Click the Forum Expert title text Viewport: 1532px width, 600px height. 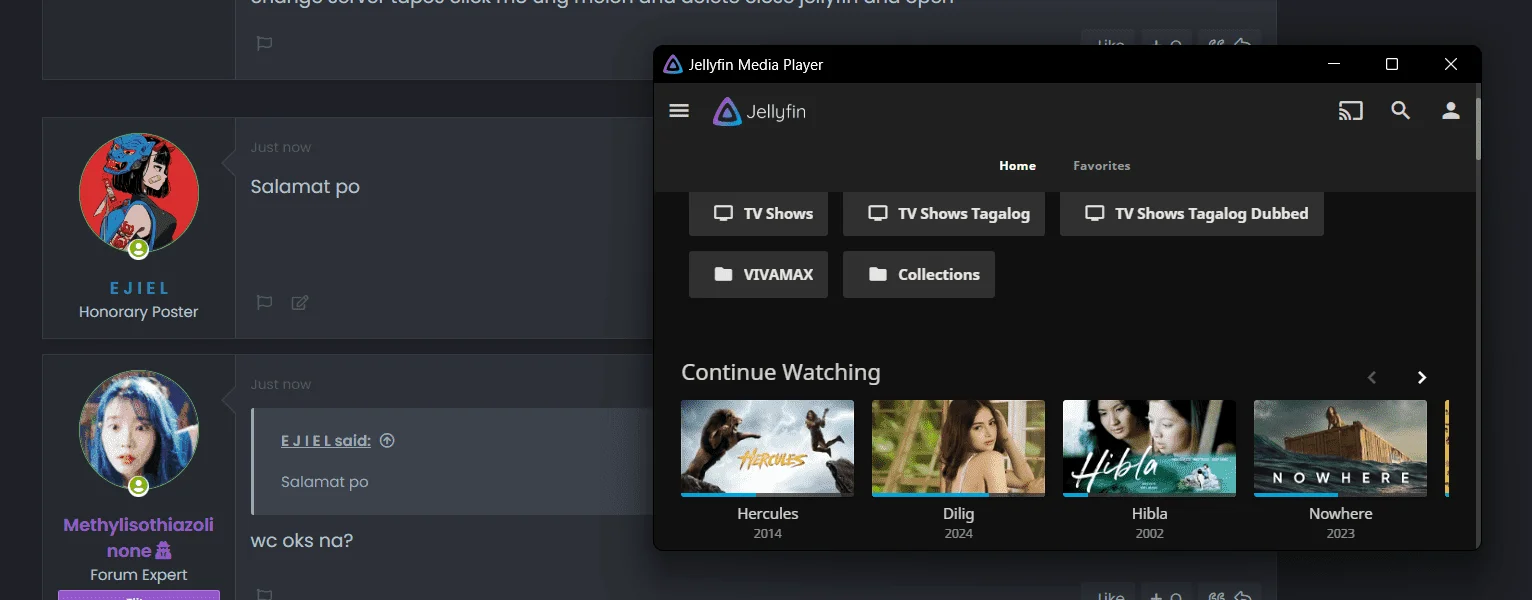coord(139,575)
